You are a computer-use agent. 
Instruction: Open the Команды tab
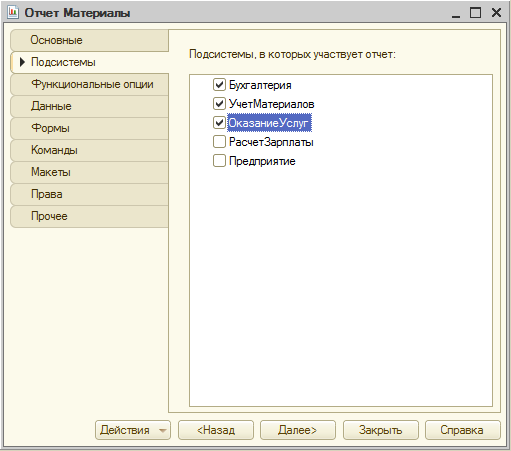[x=90, y=150]
